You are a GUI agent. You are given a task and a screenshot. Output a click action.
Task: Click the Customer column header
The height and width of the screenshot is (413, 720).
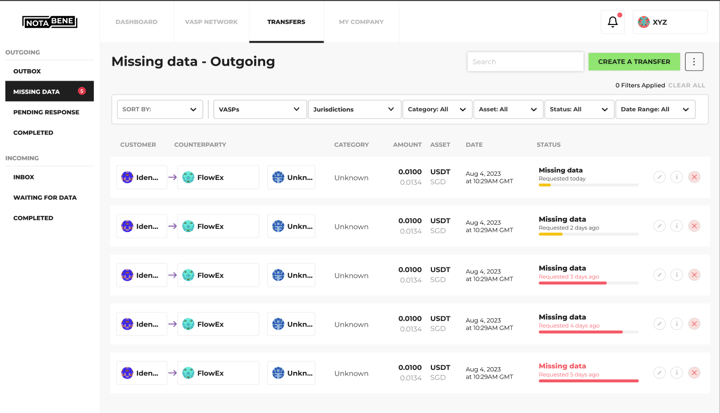[138, 144]
